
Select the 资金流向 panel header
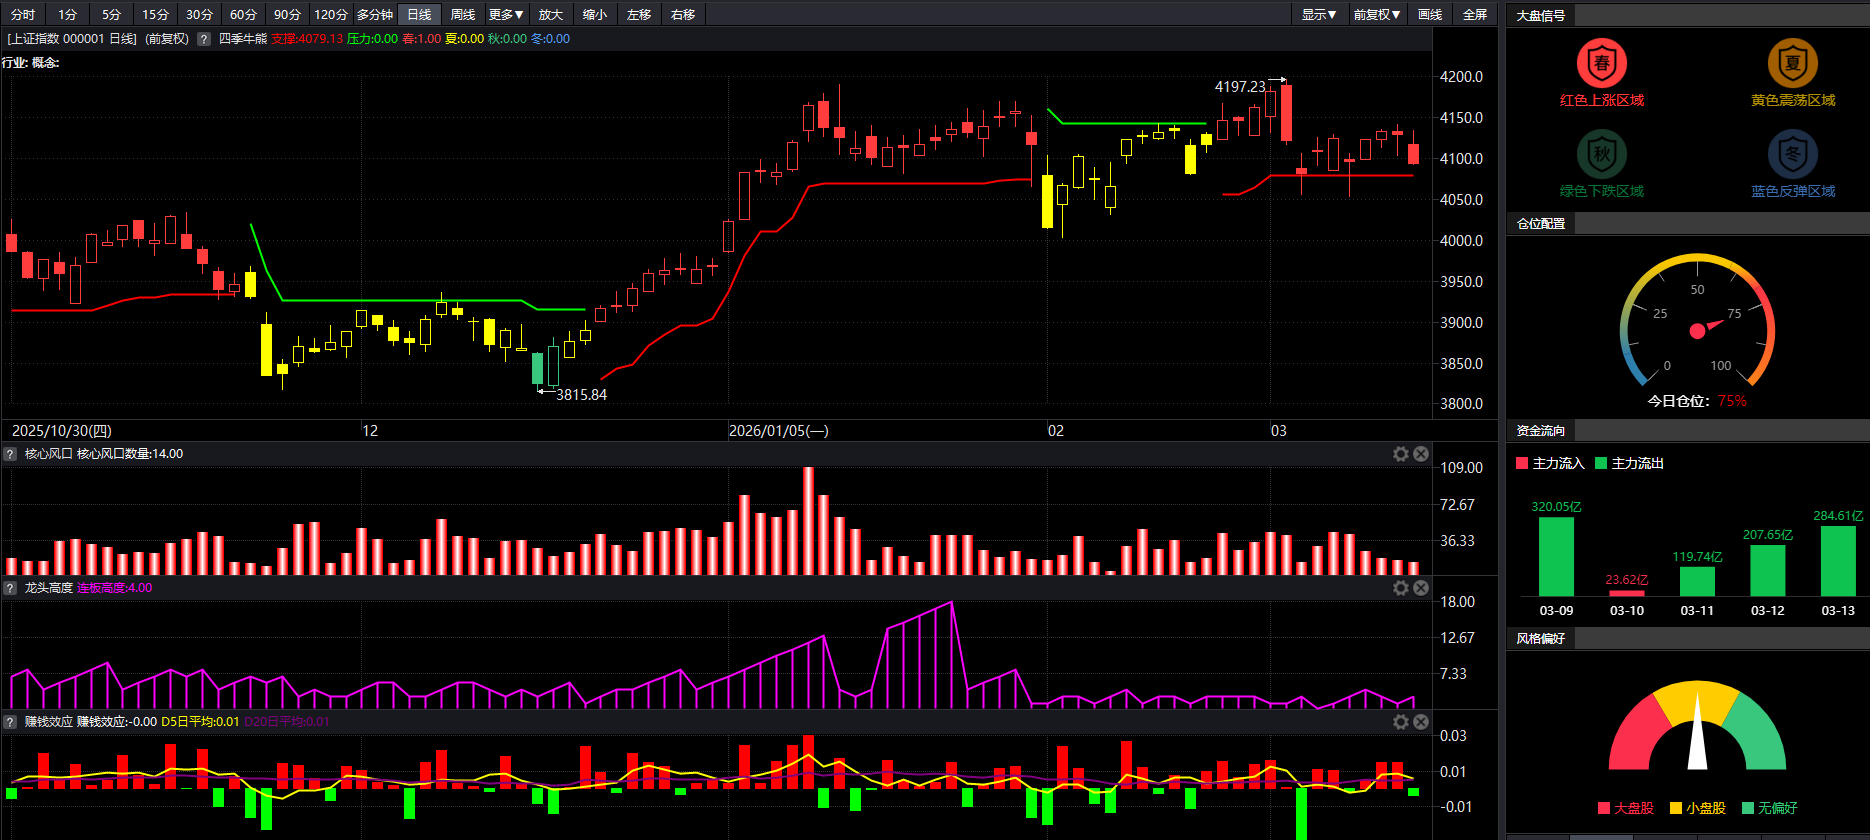1541,430
